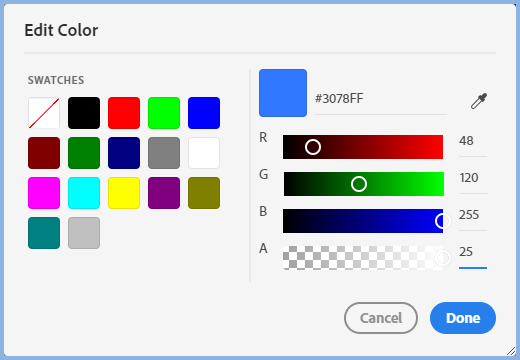This screenshot has width=520, height=360.
Task: Click the G value field showing 120
Action: click(473, 178)
